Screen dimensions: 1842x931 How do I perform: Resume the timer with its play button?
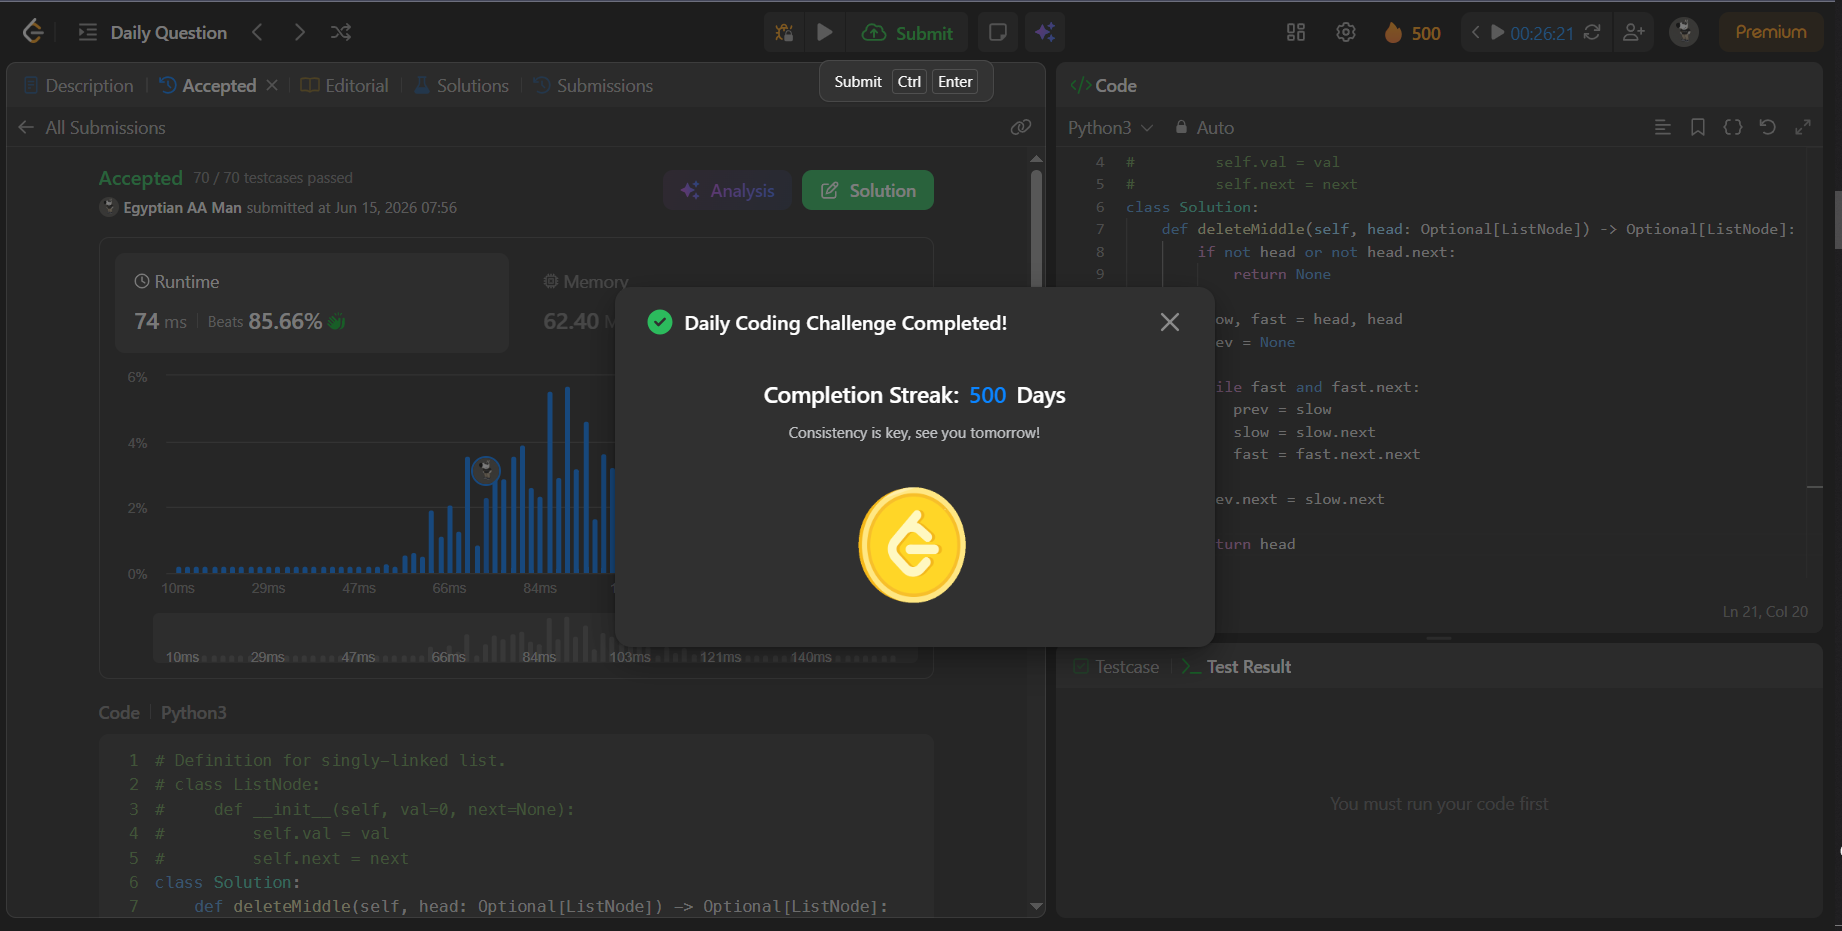[x=1498, y=32]
